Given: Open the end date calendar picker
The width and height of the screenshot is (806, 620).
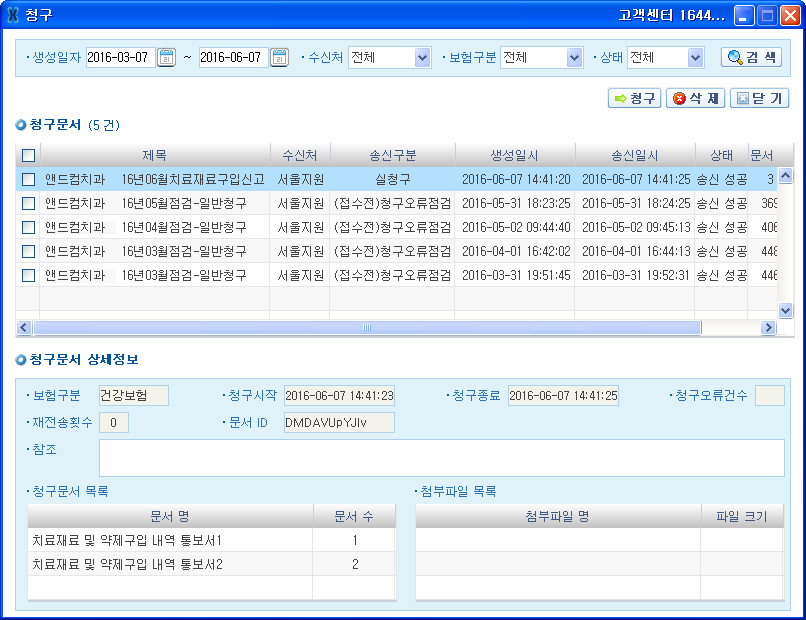Looking at the screenshot, I should tap(280, 58).
